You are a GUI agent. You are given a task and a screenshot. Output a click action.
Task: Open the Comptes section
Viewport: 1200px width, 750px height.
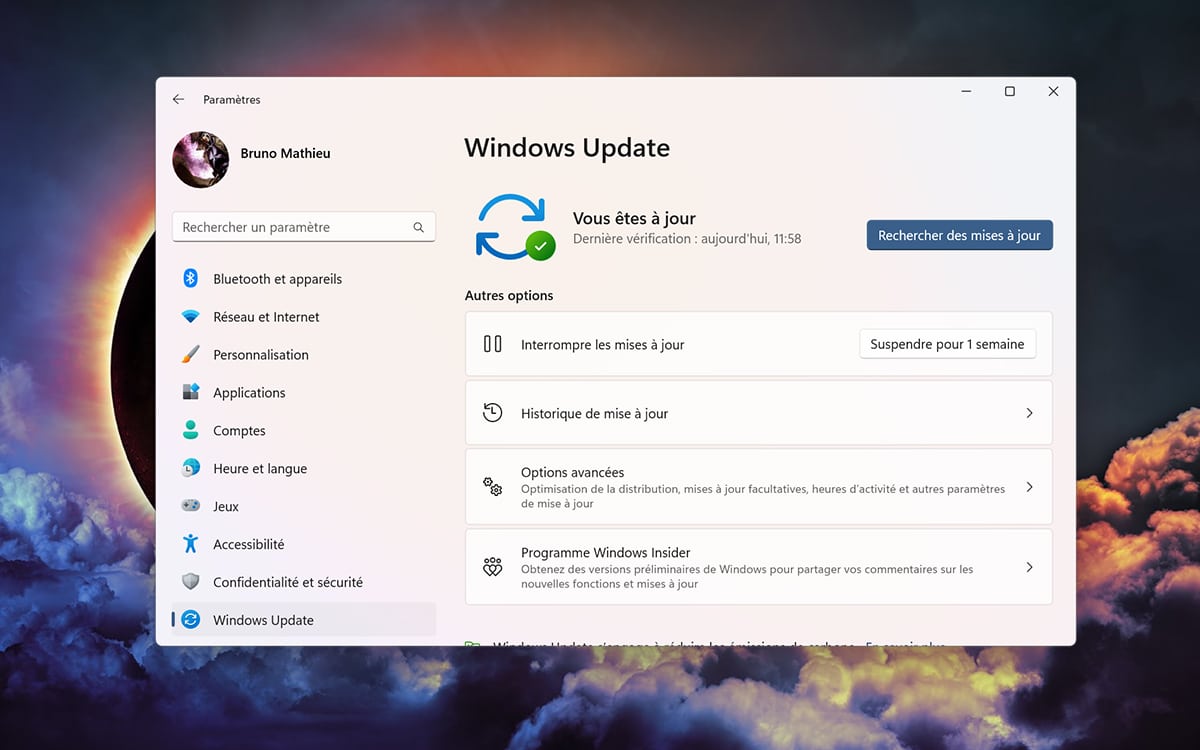coord(304,431)
